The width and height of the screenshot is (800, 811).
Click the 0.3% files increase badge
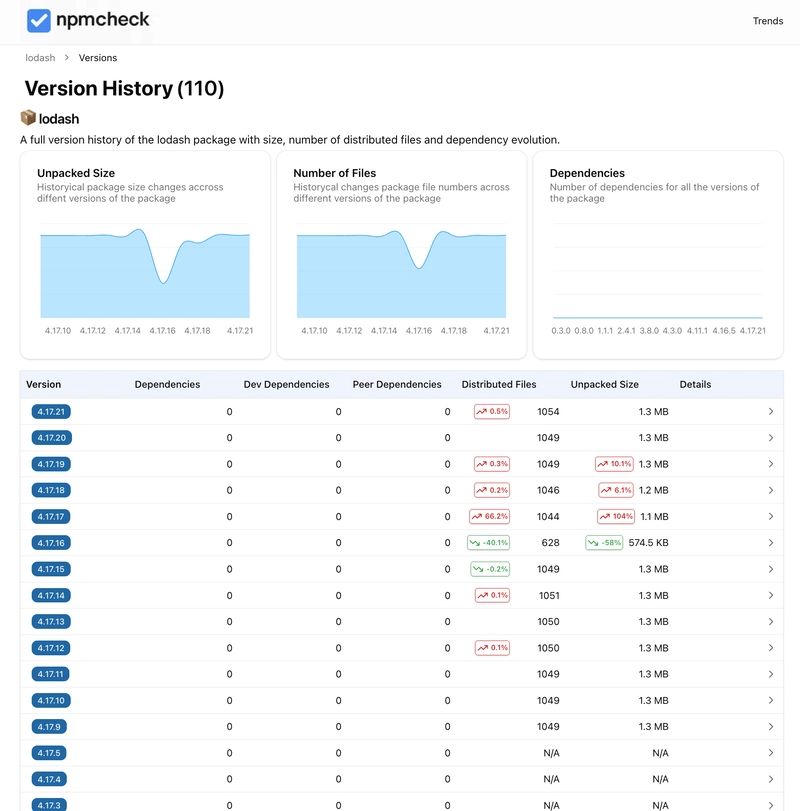click(x=492, y=464)
